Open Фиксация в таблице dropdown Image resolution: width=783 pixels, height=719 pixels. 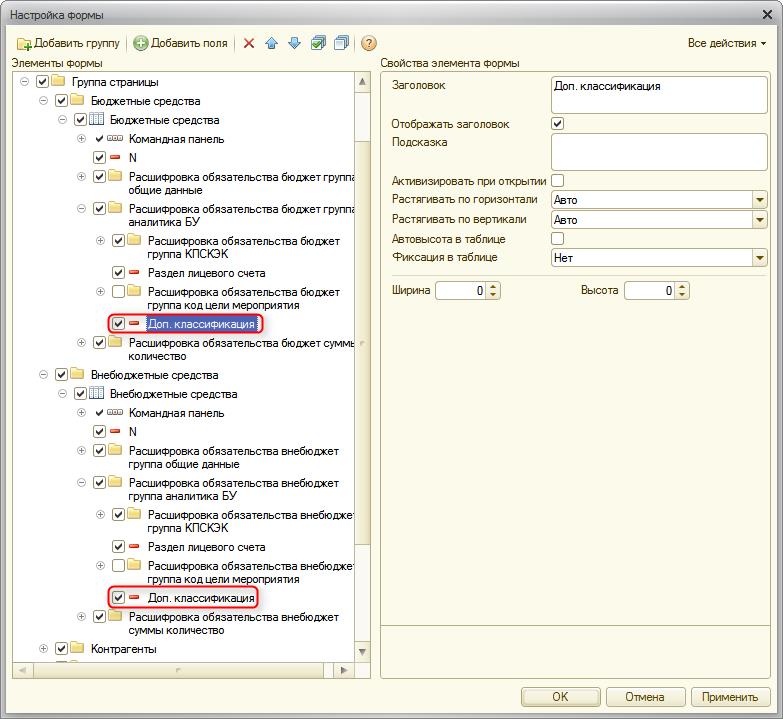tap(760, 258)
